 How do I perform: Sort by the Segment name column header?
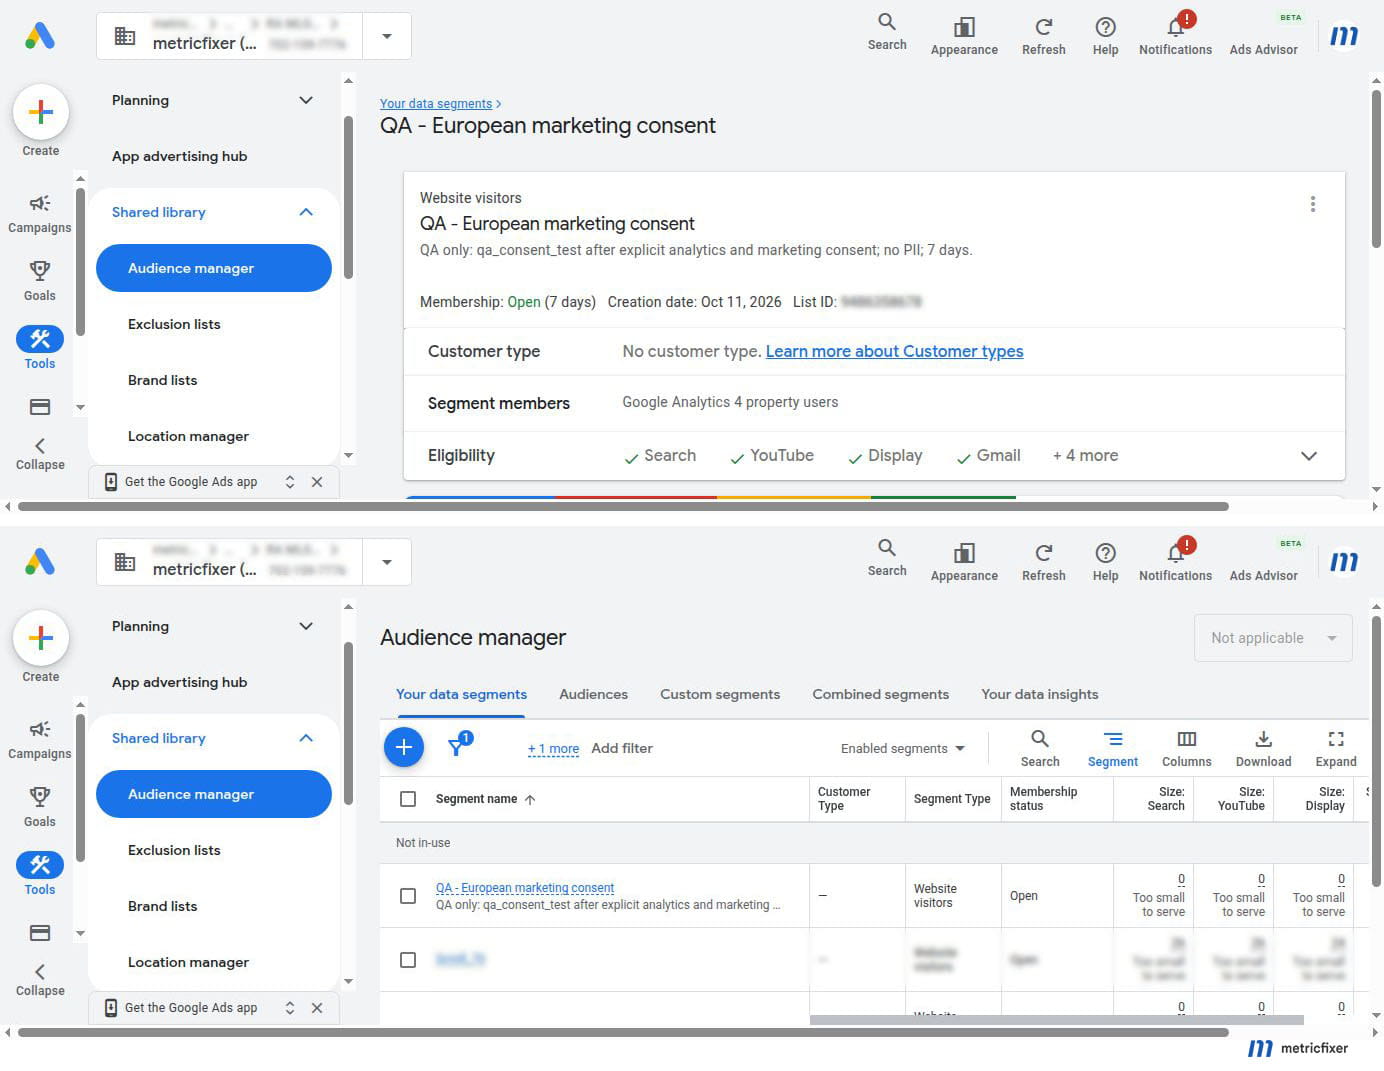click(x=486, y=799)
